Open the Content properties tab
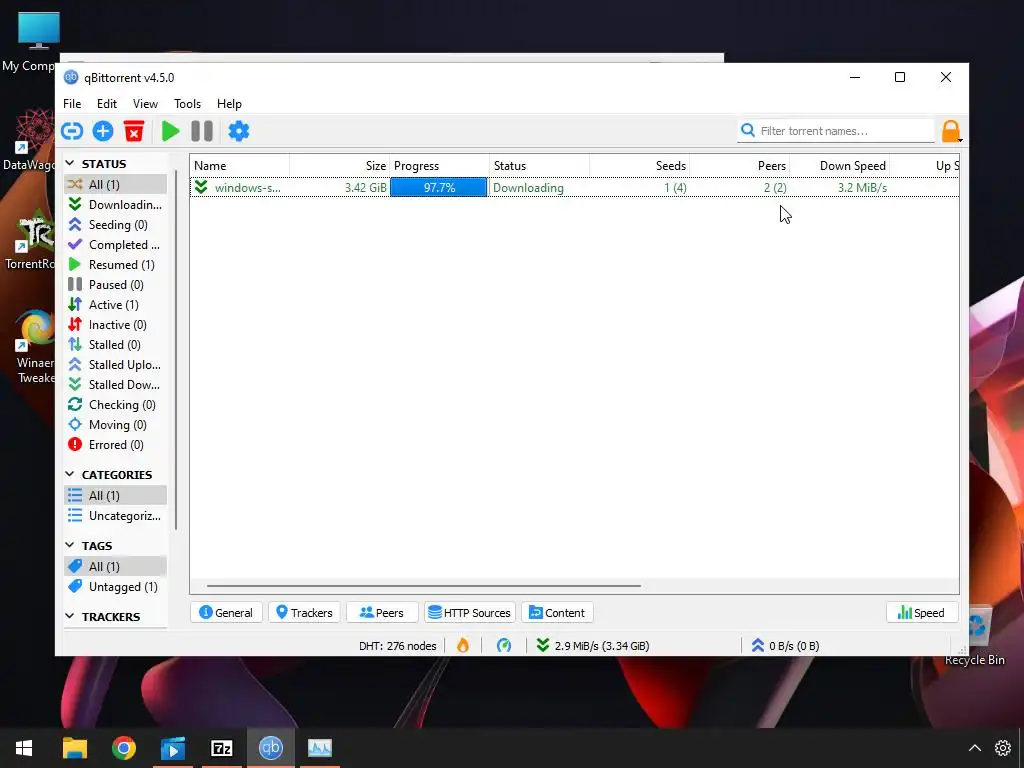This screenshot has height=768, width=1024. (x=557, y=613)
